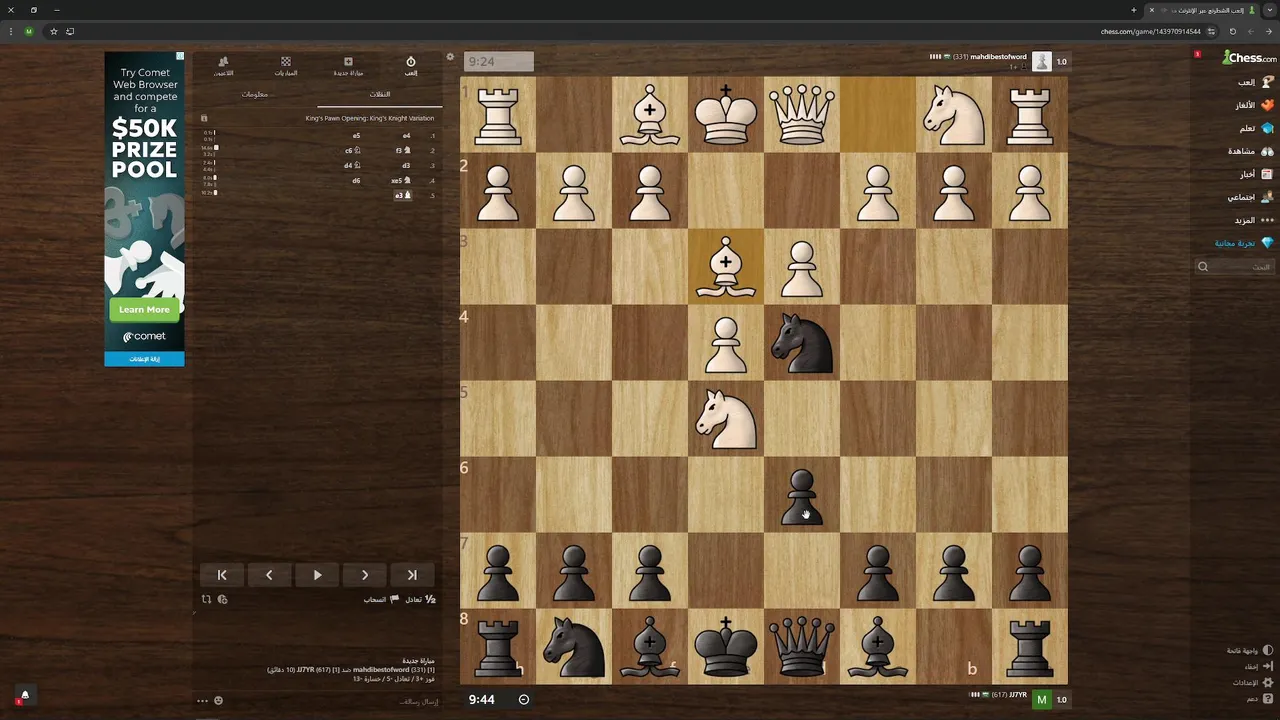
Task: Click the clock icon next to 9:44
Action: (523, 700)
